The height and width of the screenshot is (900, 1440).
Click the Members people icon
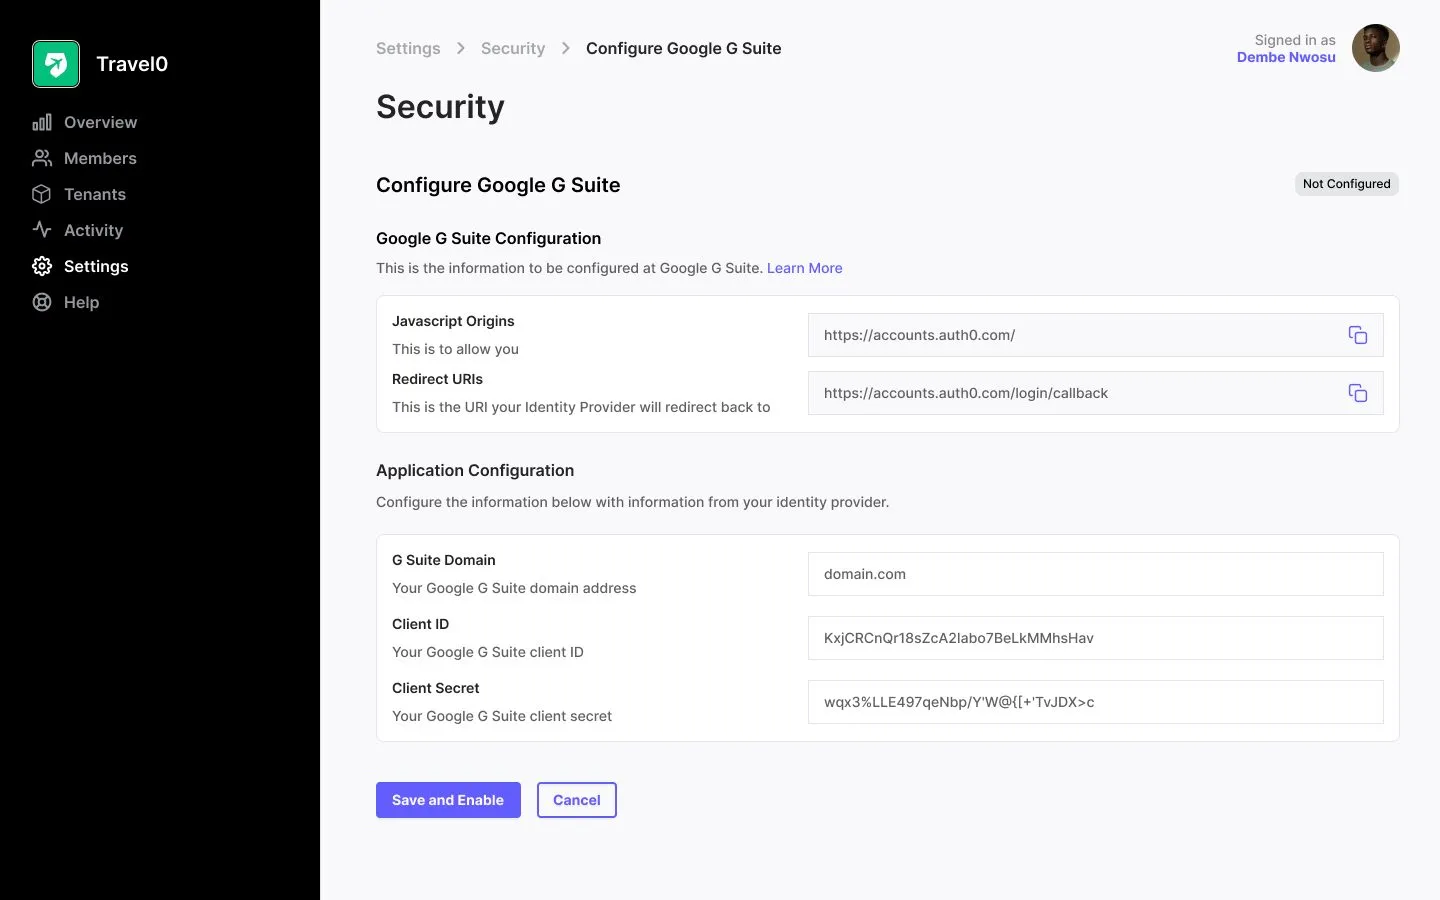[x=42, y=158]
